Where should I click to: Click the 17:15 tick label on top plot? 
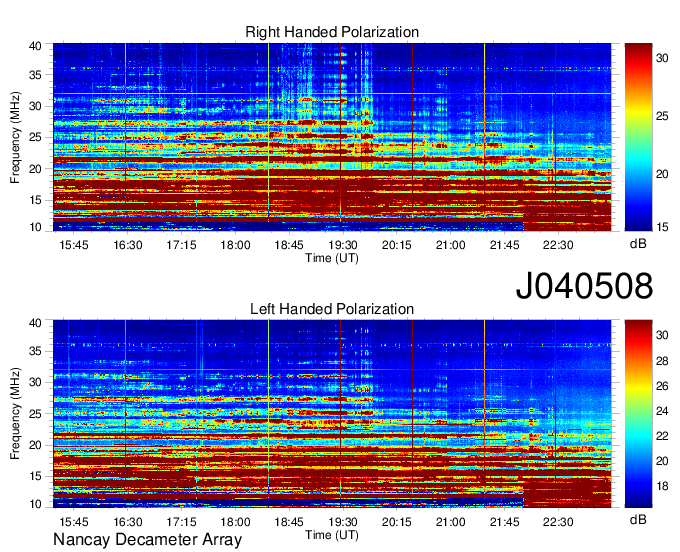tap(181, 245)
